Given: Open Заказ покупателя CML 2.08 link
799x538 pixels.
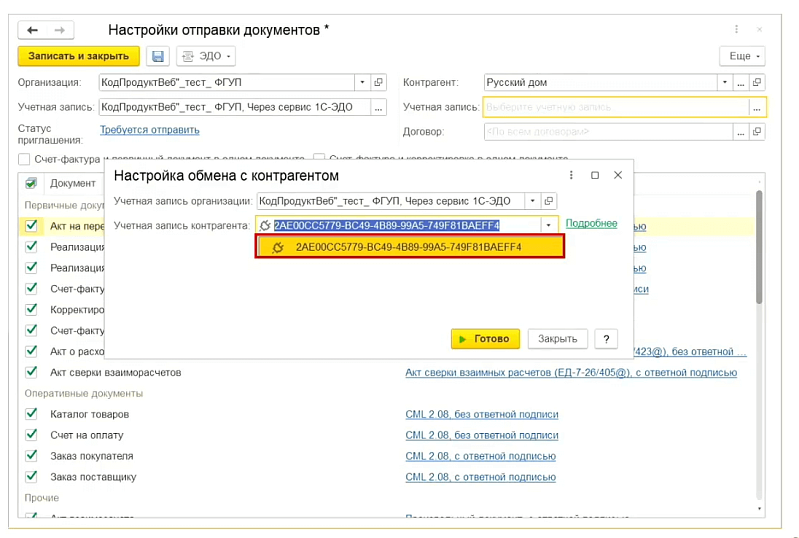Looking at the screenshot, I should coord(481,456).
